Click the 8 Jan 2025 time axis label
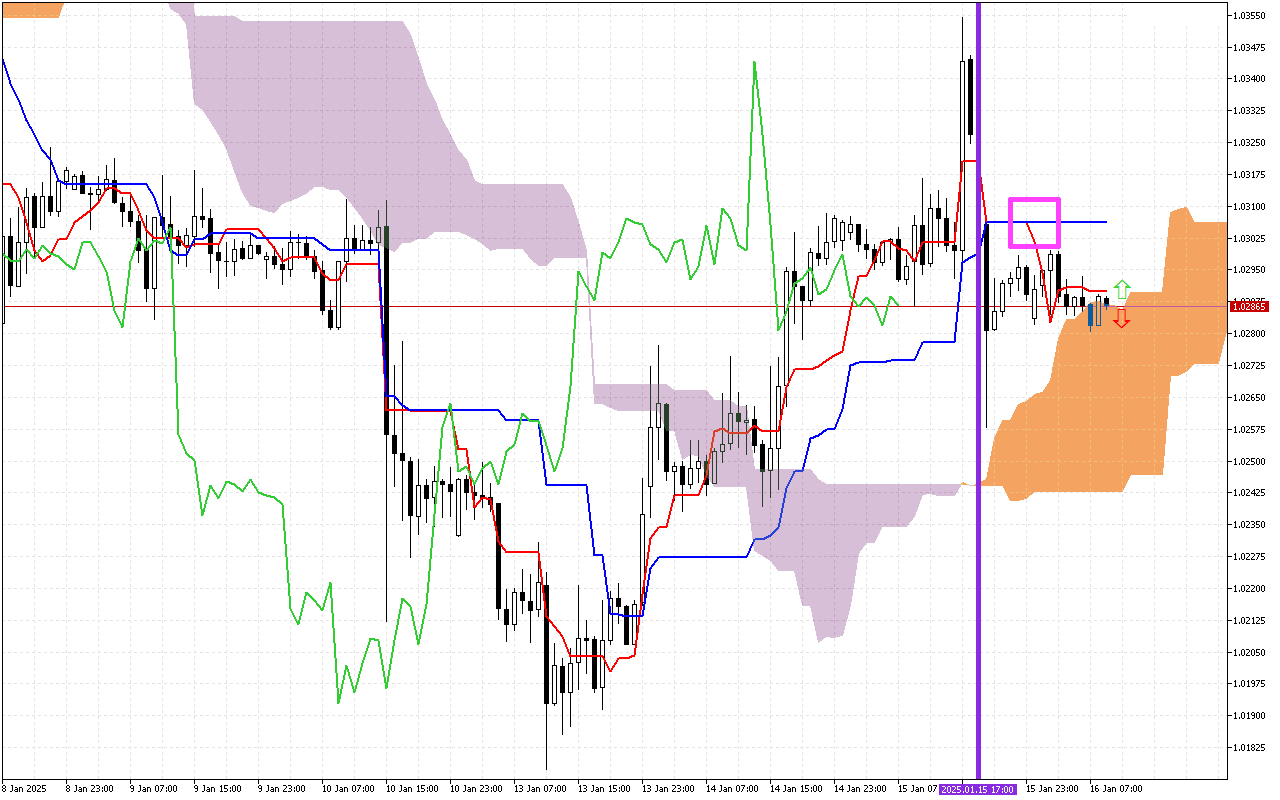 pos(25,789)
